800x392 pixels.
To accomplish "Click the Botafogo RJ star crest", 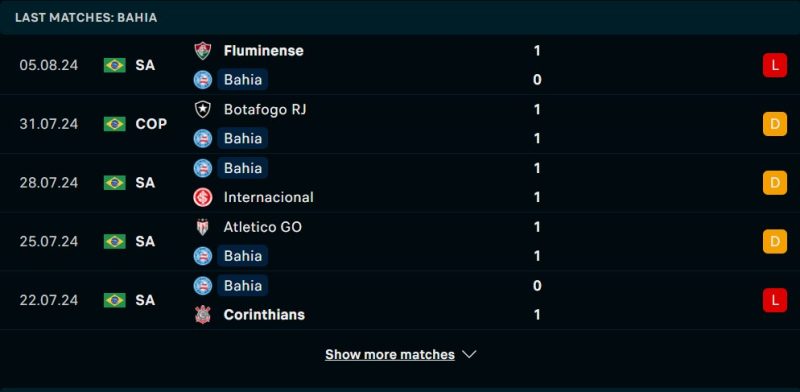I will (x=203, y=109).
